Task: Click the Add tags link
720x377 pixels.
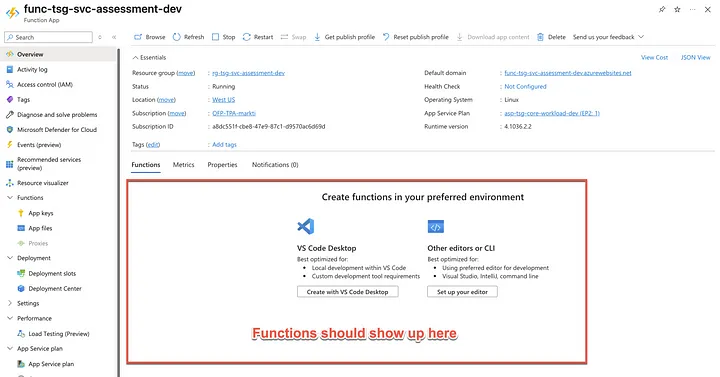Action: (x=225, y=145)
